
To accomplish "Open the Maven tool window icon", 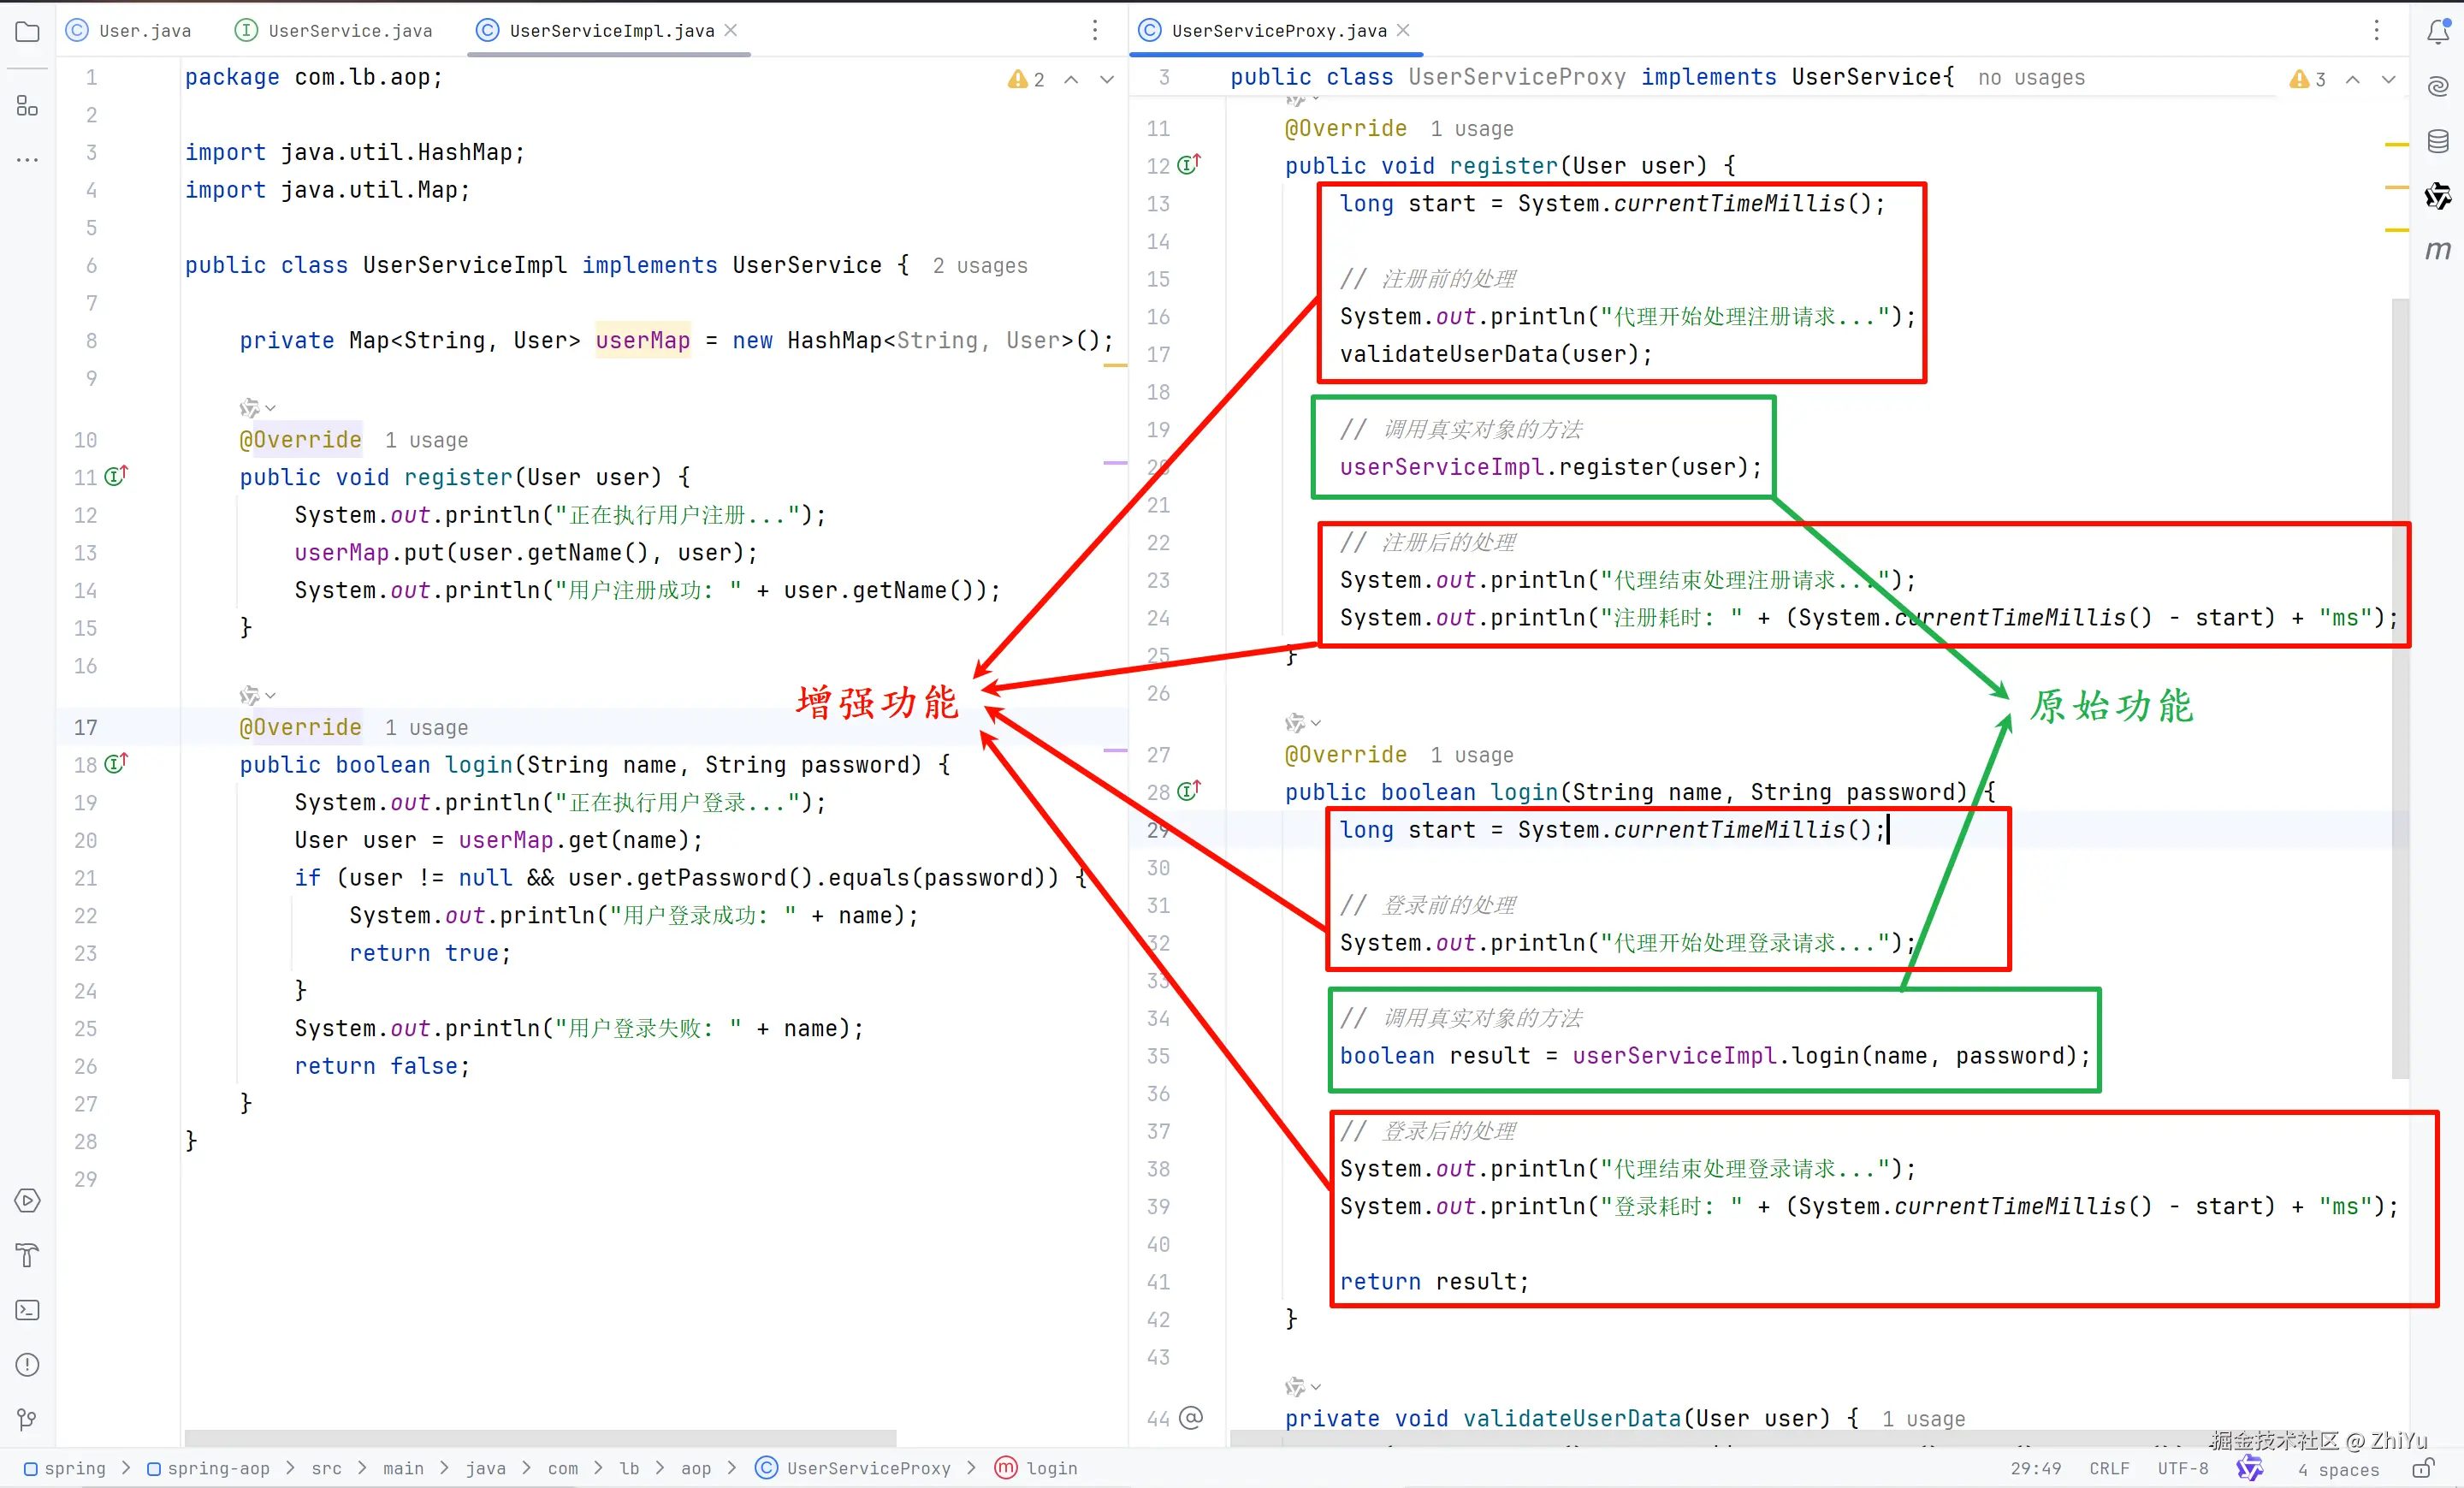I will (x=2438, y=250).
